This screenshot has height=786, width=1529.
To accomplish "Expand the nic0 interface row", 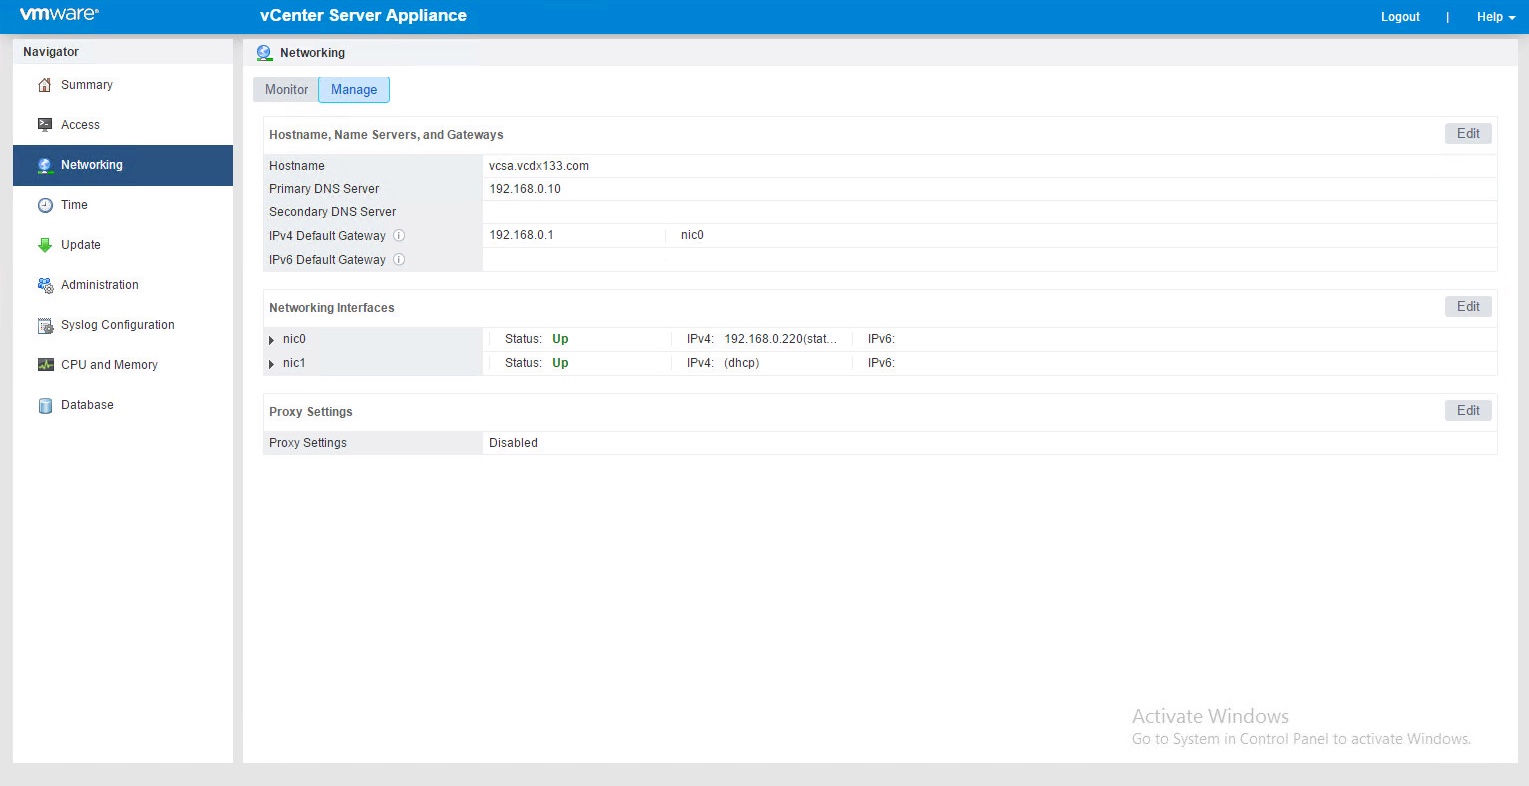I will (x=272, y=340).
